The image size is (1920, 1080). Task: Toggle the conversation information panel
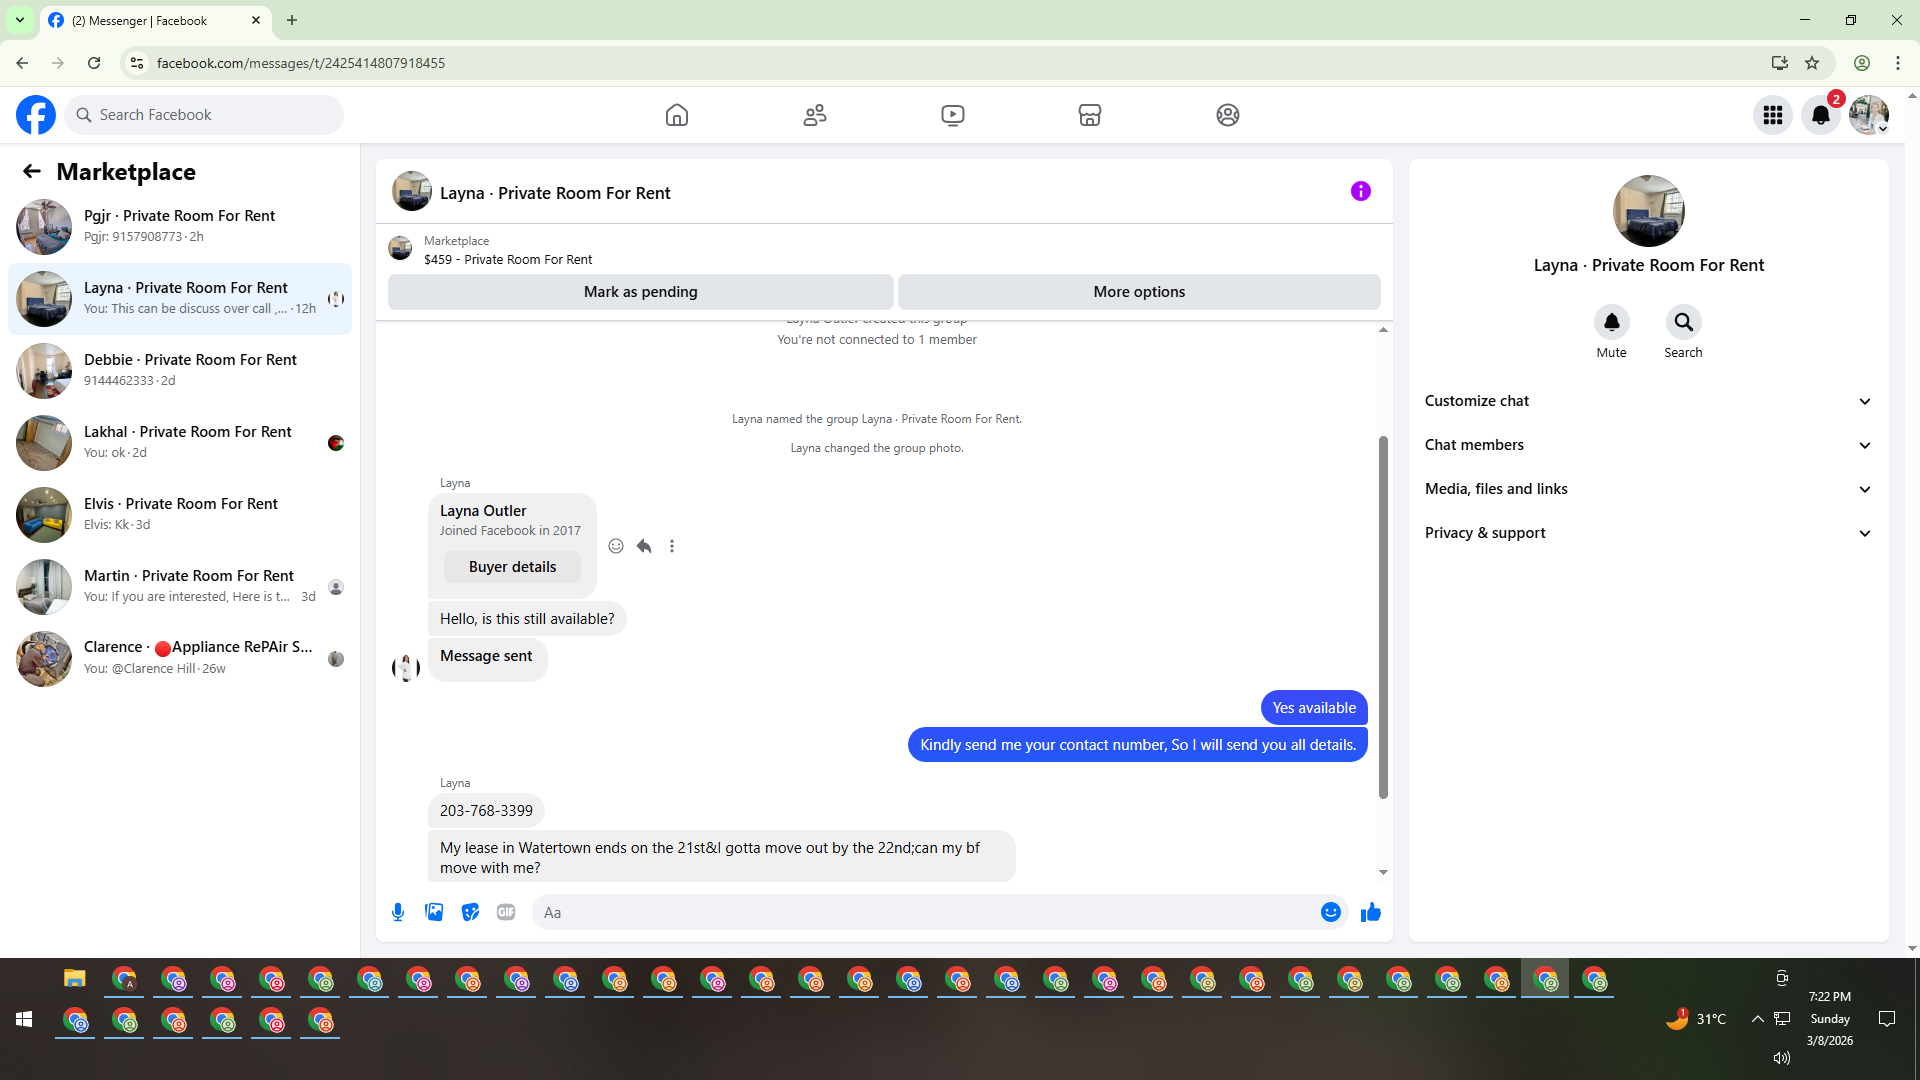coord(1360,191)
